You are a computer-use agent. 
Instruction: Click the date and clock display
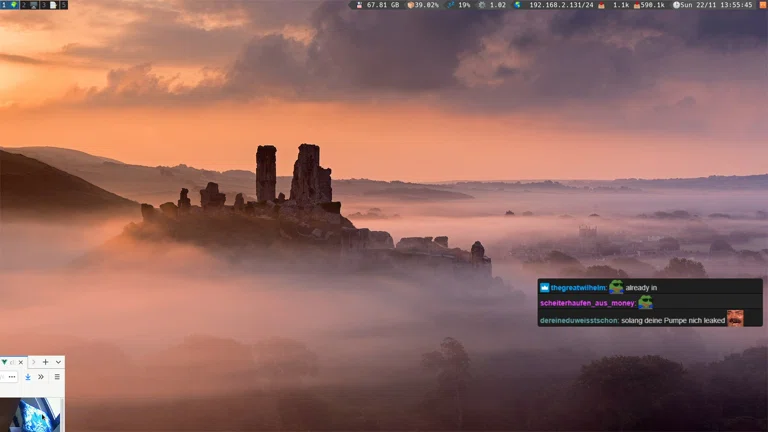coord(714,5)
